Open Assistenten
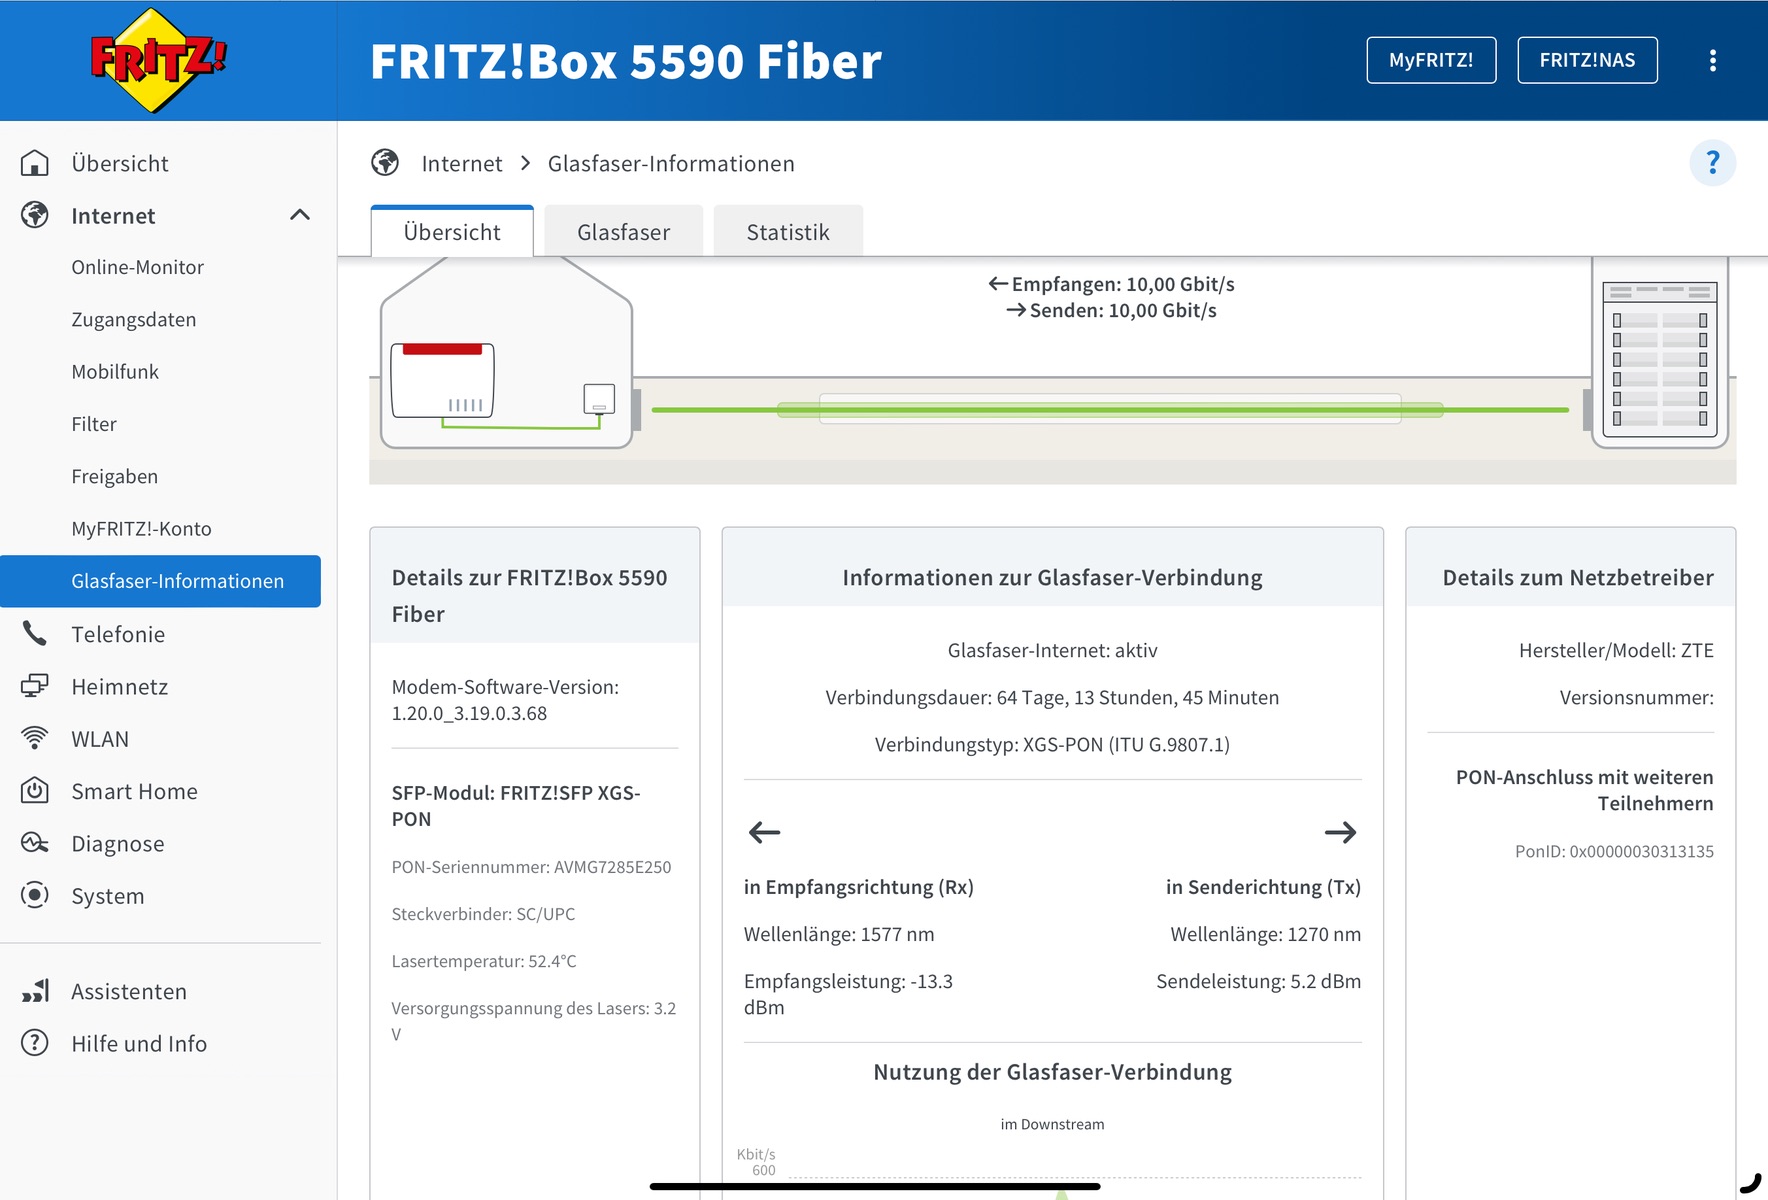1768x1200 pixels. [129, 991]
